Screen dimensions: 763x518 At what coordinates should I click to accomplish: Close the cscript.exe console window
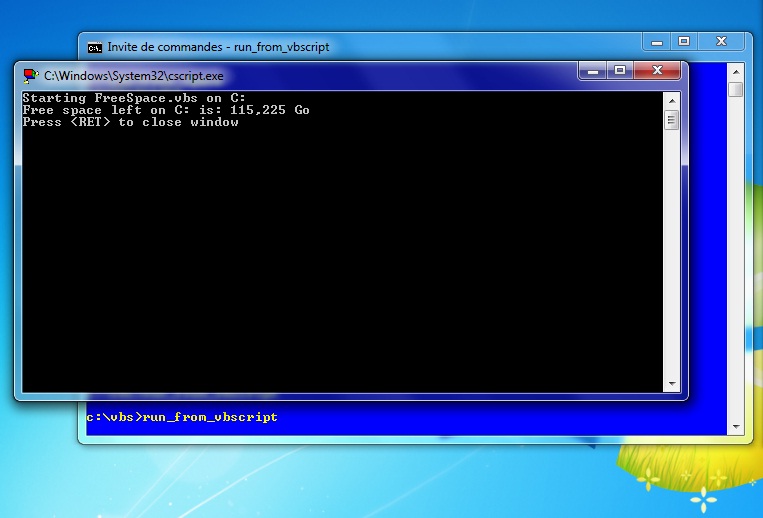pyautogui.click(x=658, y=70)
